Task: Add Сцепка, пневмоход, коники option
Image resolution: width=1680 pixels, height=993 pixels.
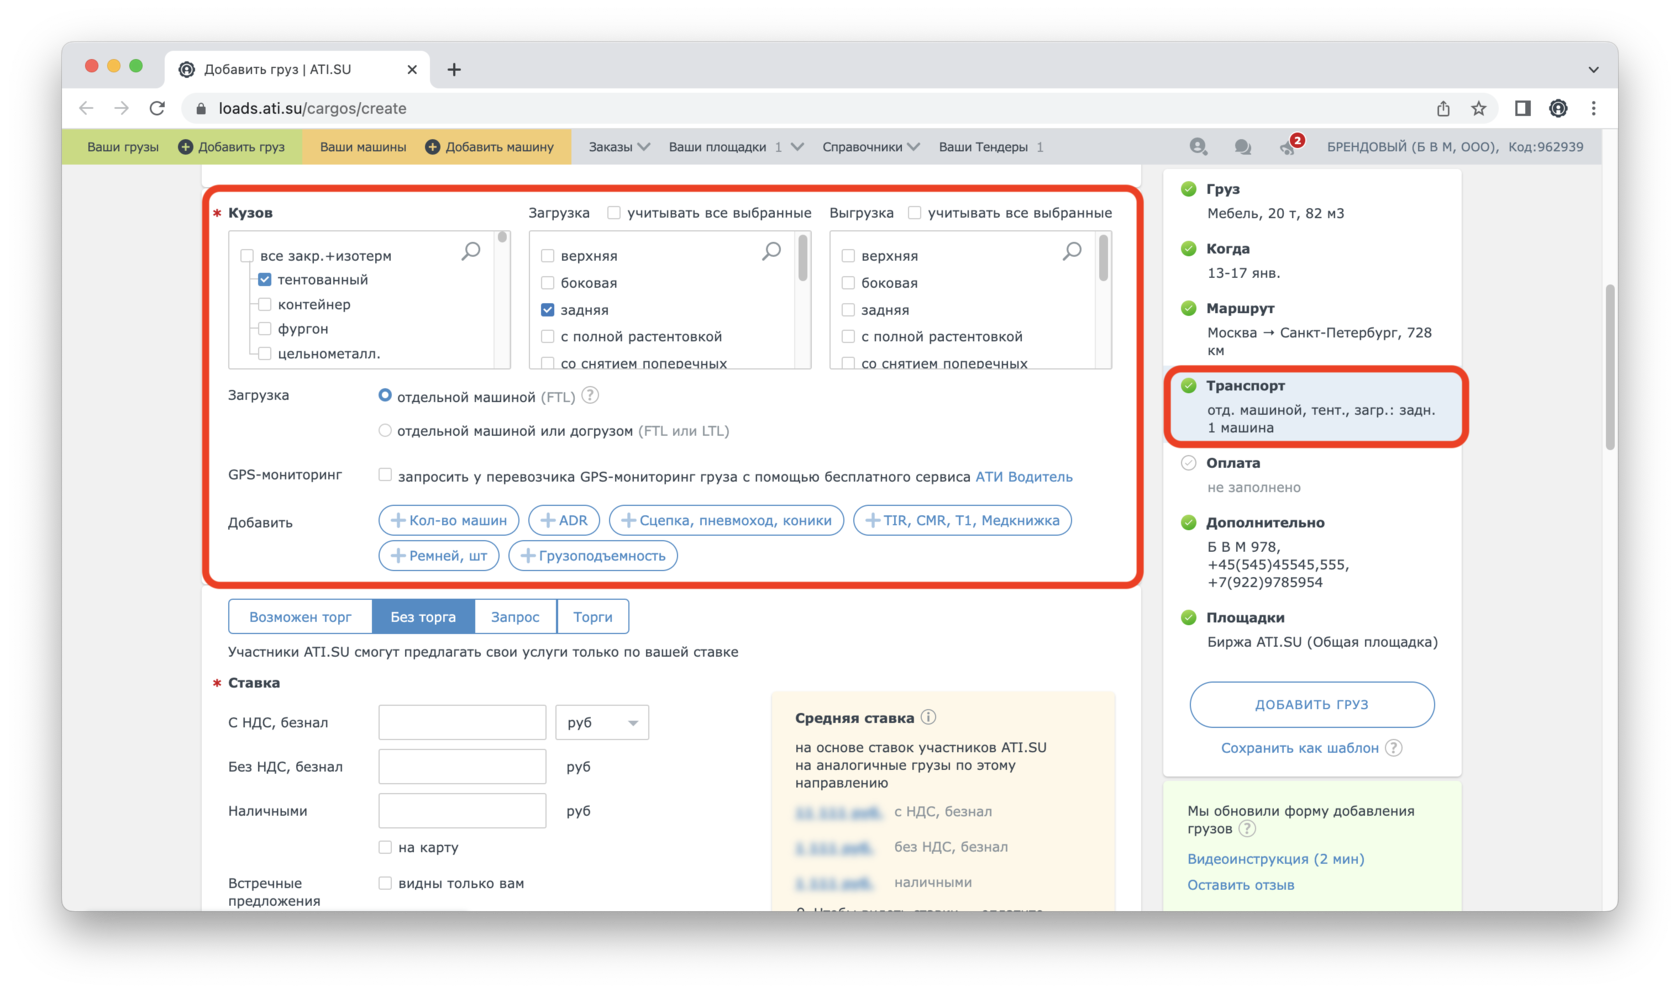Action: pos(727,520)
